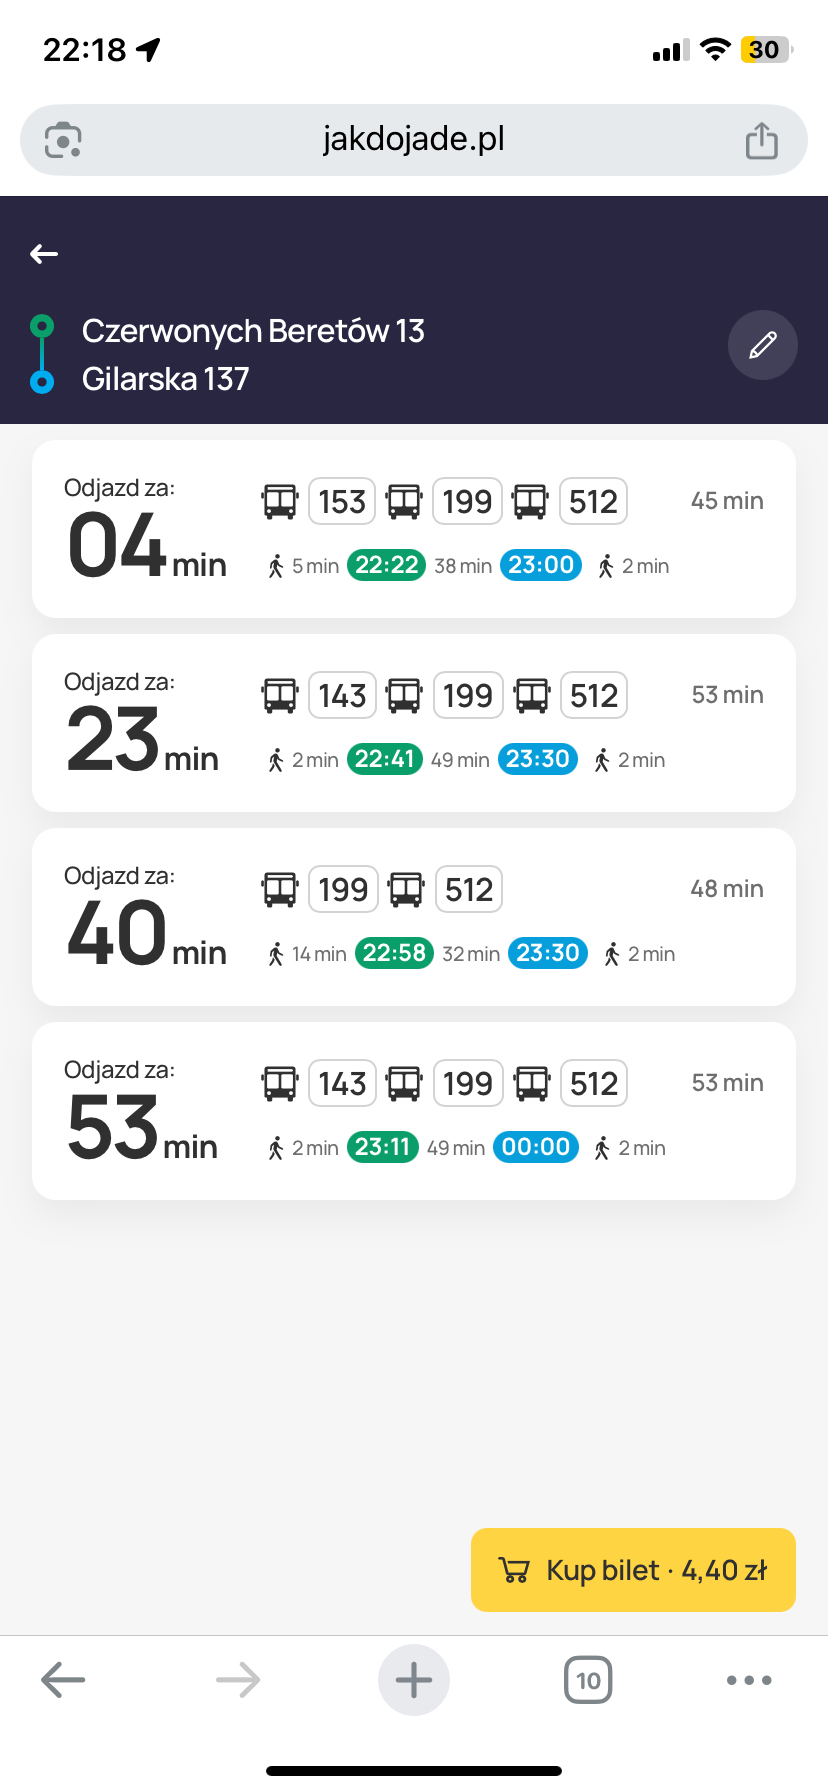Tap the 22:22 green departure time
This screenshot has height=1792, width=828.
[x=386, y=565]
